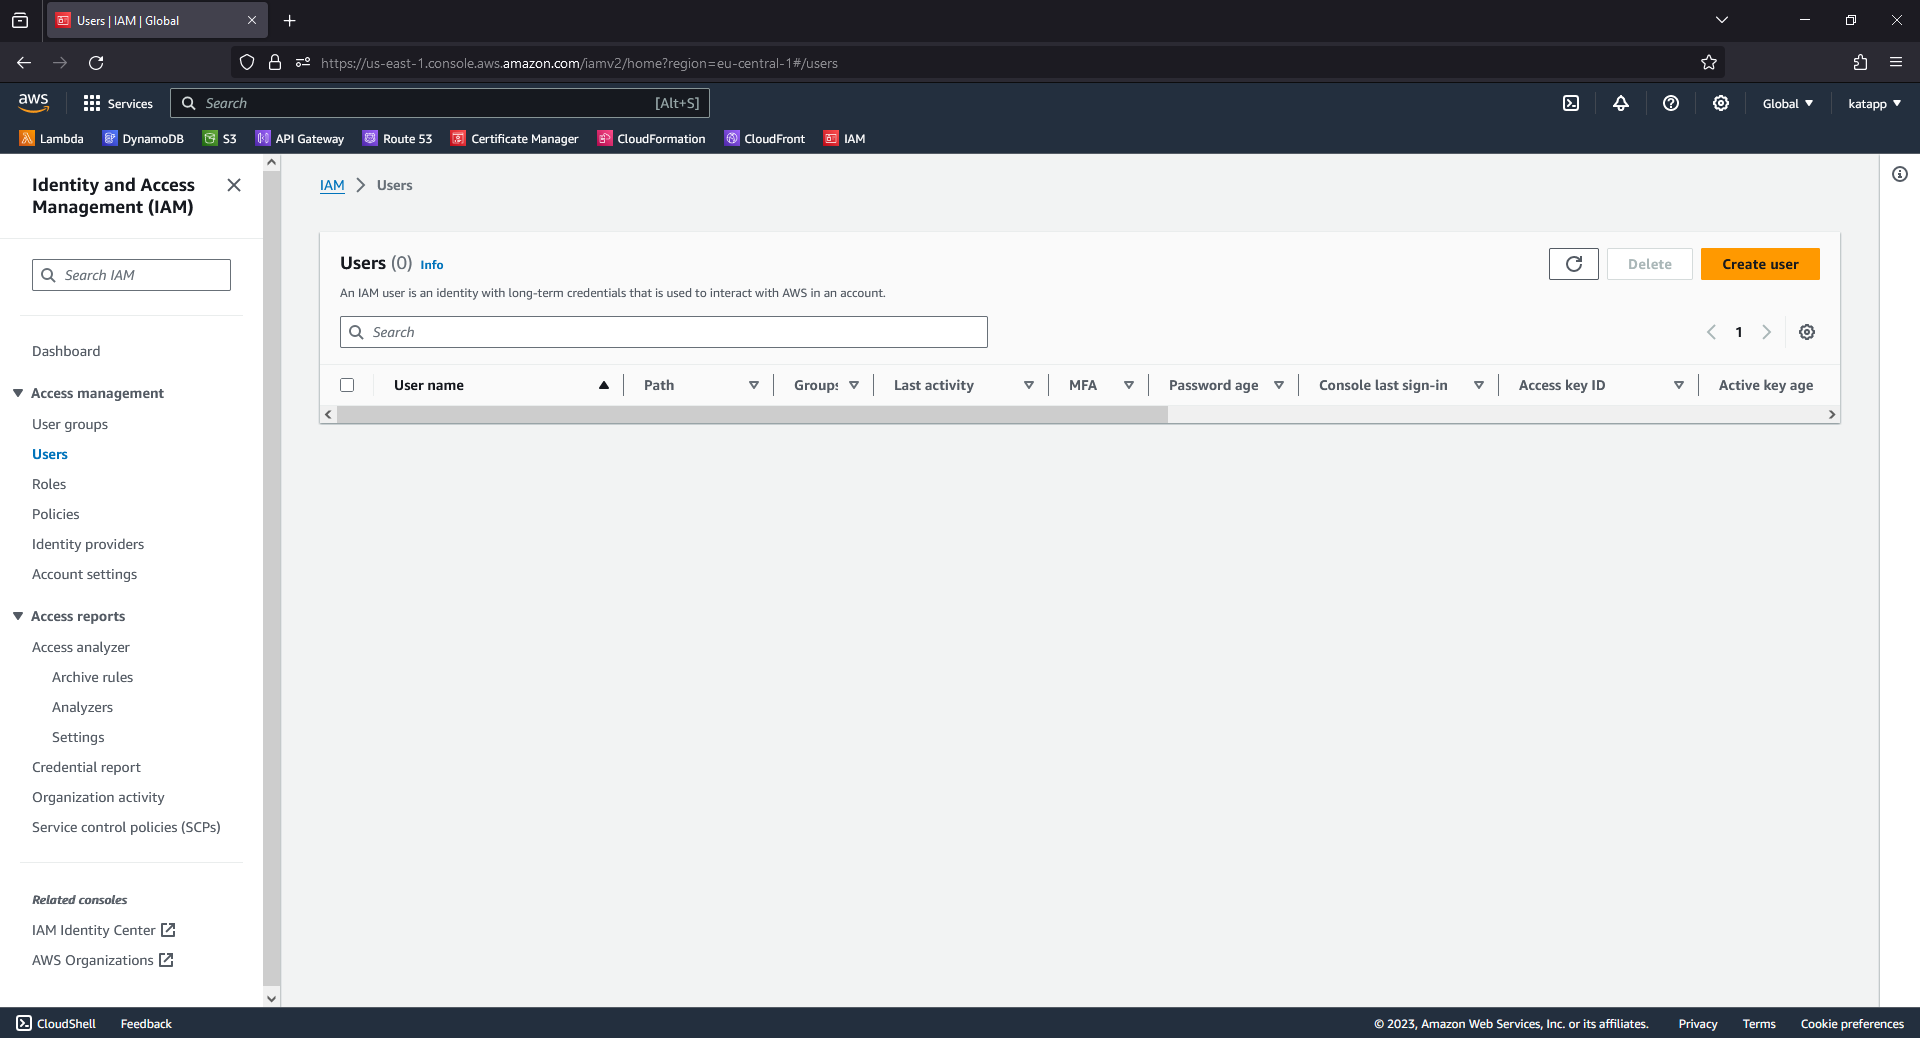Click the sidebar vertical scrollbar
This screenshot has height=1038, width=1920.
[271, 580]
